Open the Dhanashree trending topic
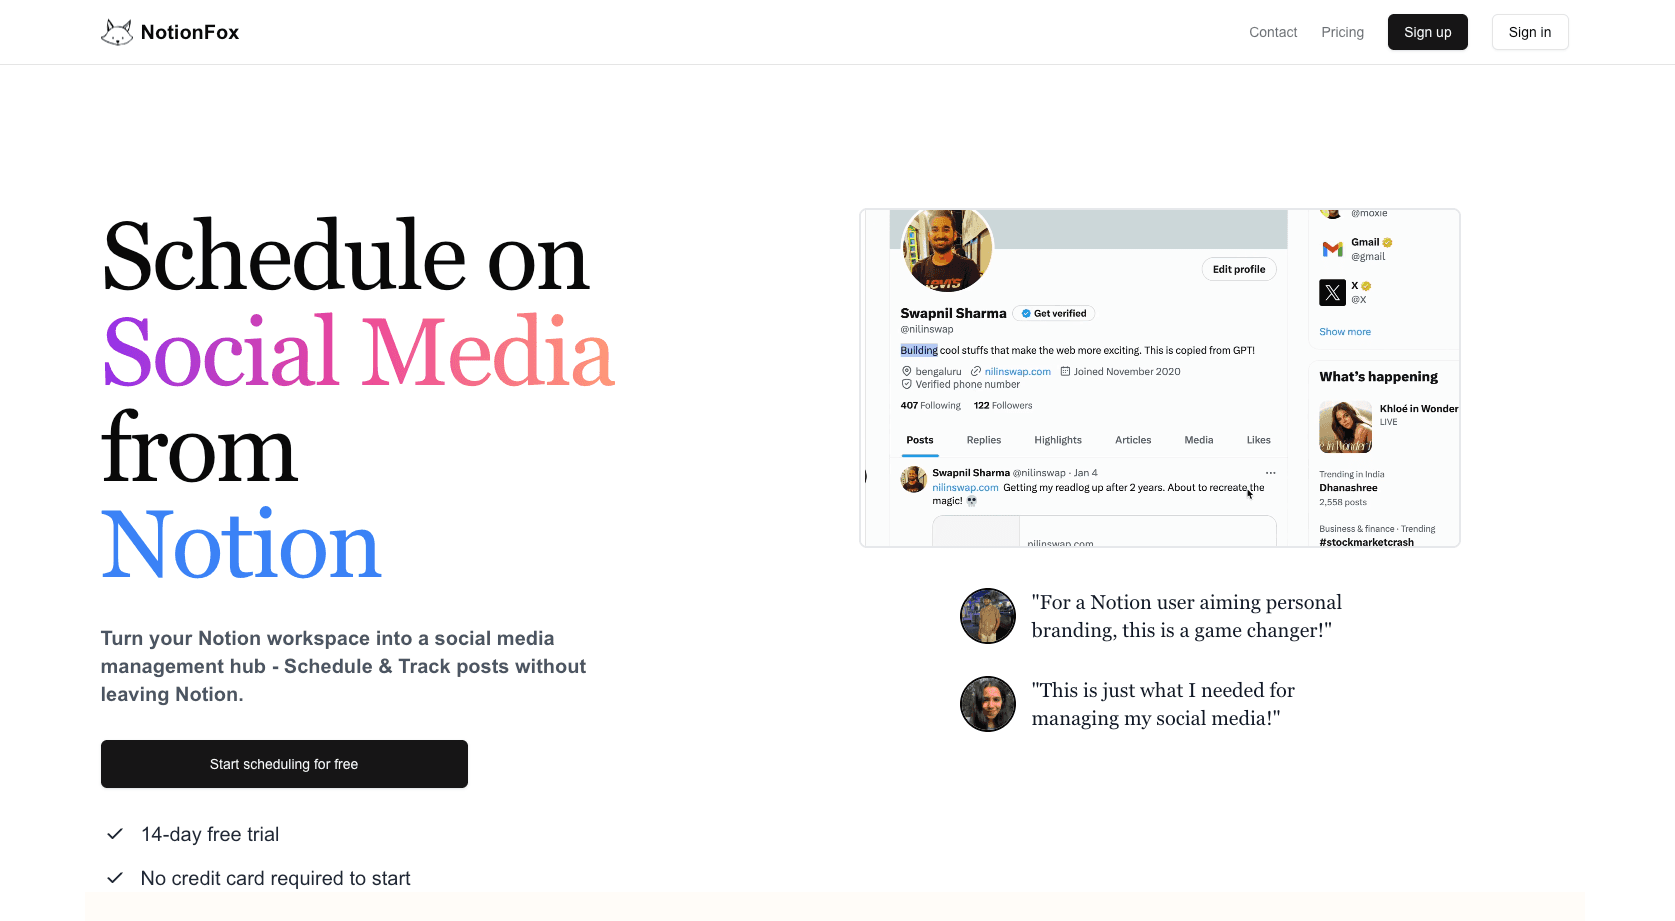1675x921 pixels. click(x=1348, y=488)
